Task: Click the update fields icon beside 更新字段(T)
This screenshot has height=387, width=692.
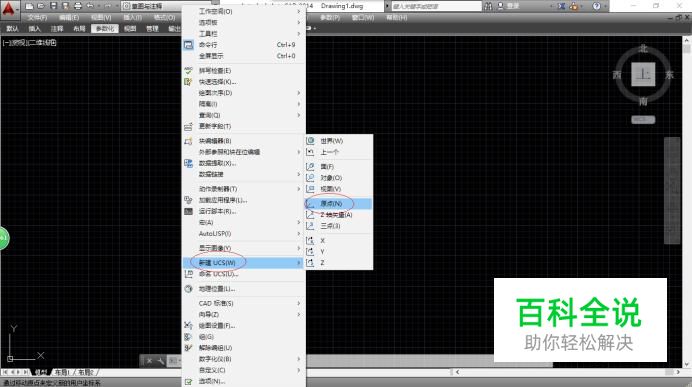Action: [188, 126]
